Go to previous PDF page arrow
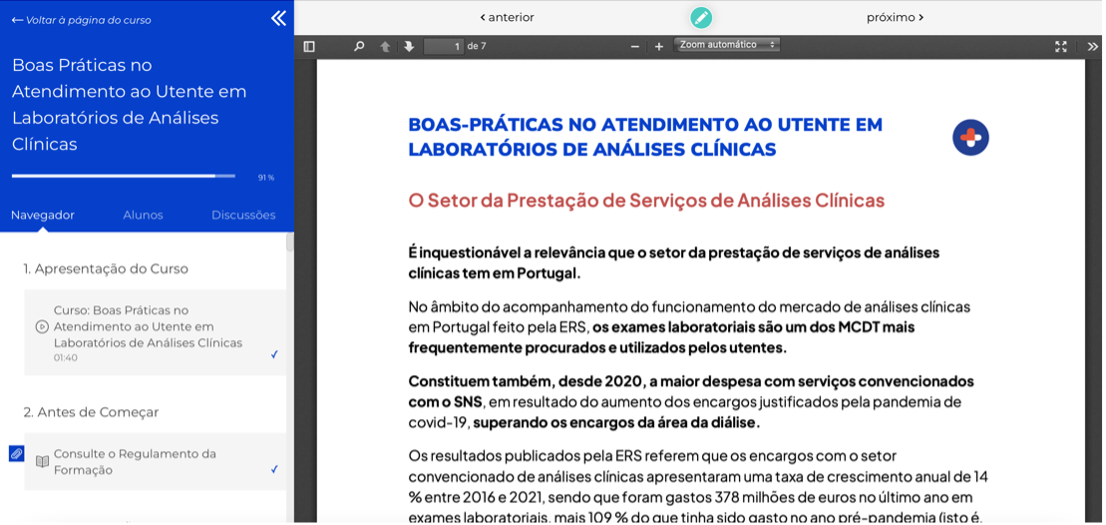Viewport: 1106px width, 525px height. pos(385,46)
